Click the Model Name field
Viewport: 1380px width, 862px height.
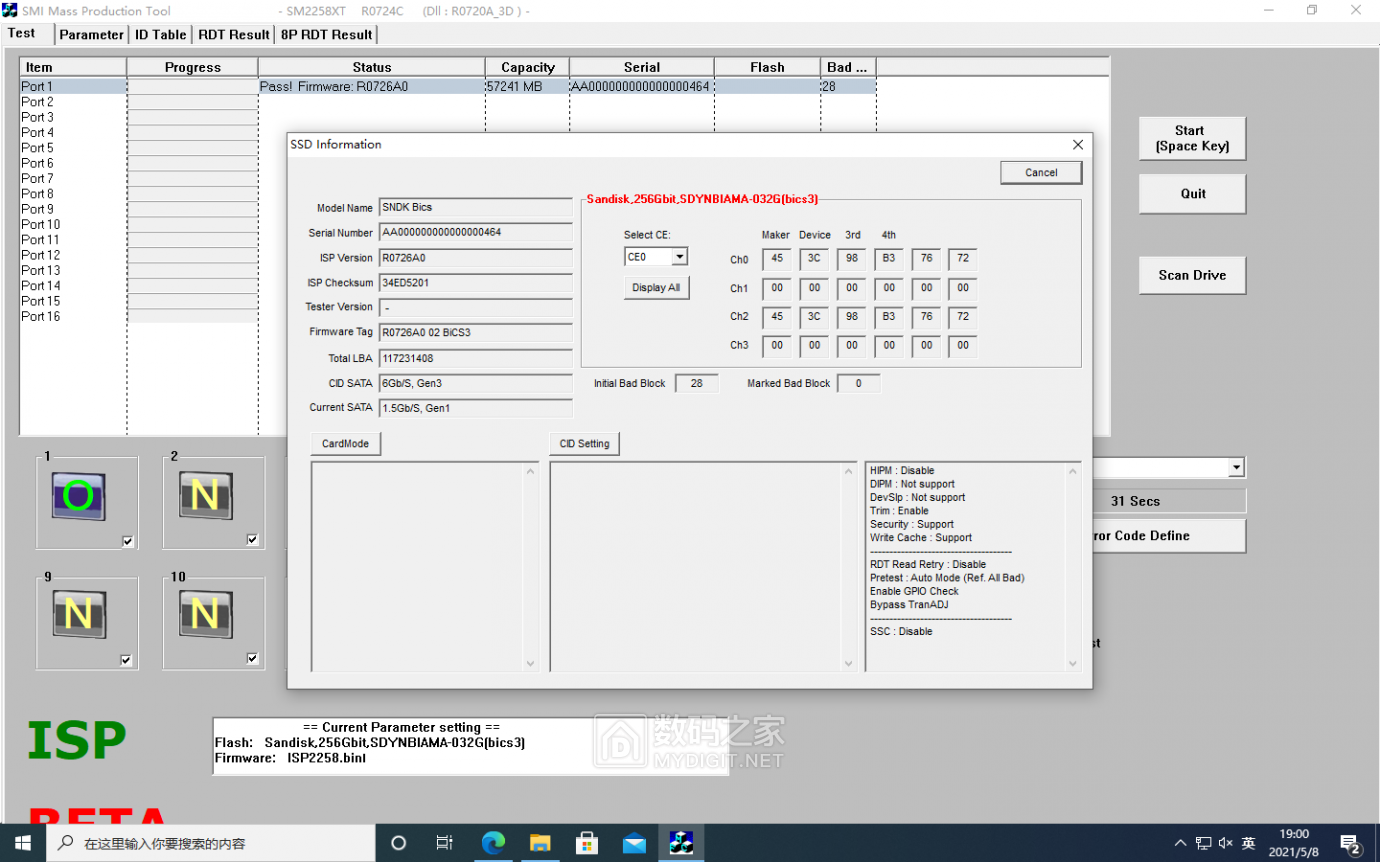click(x=475, y=208)
